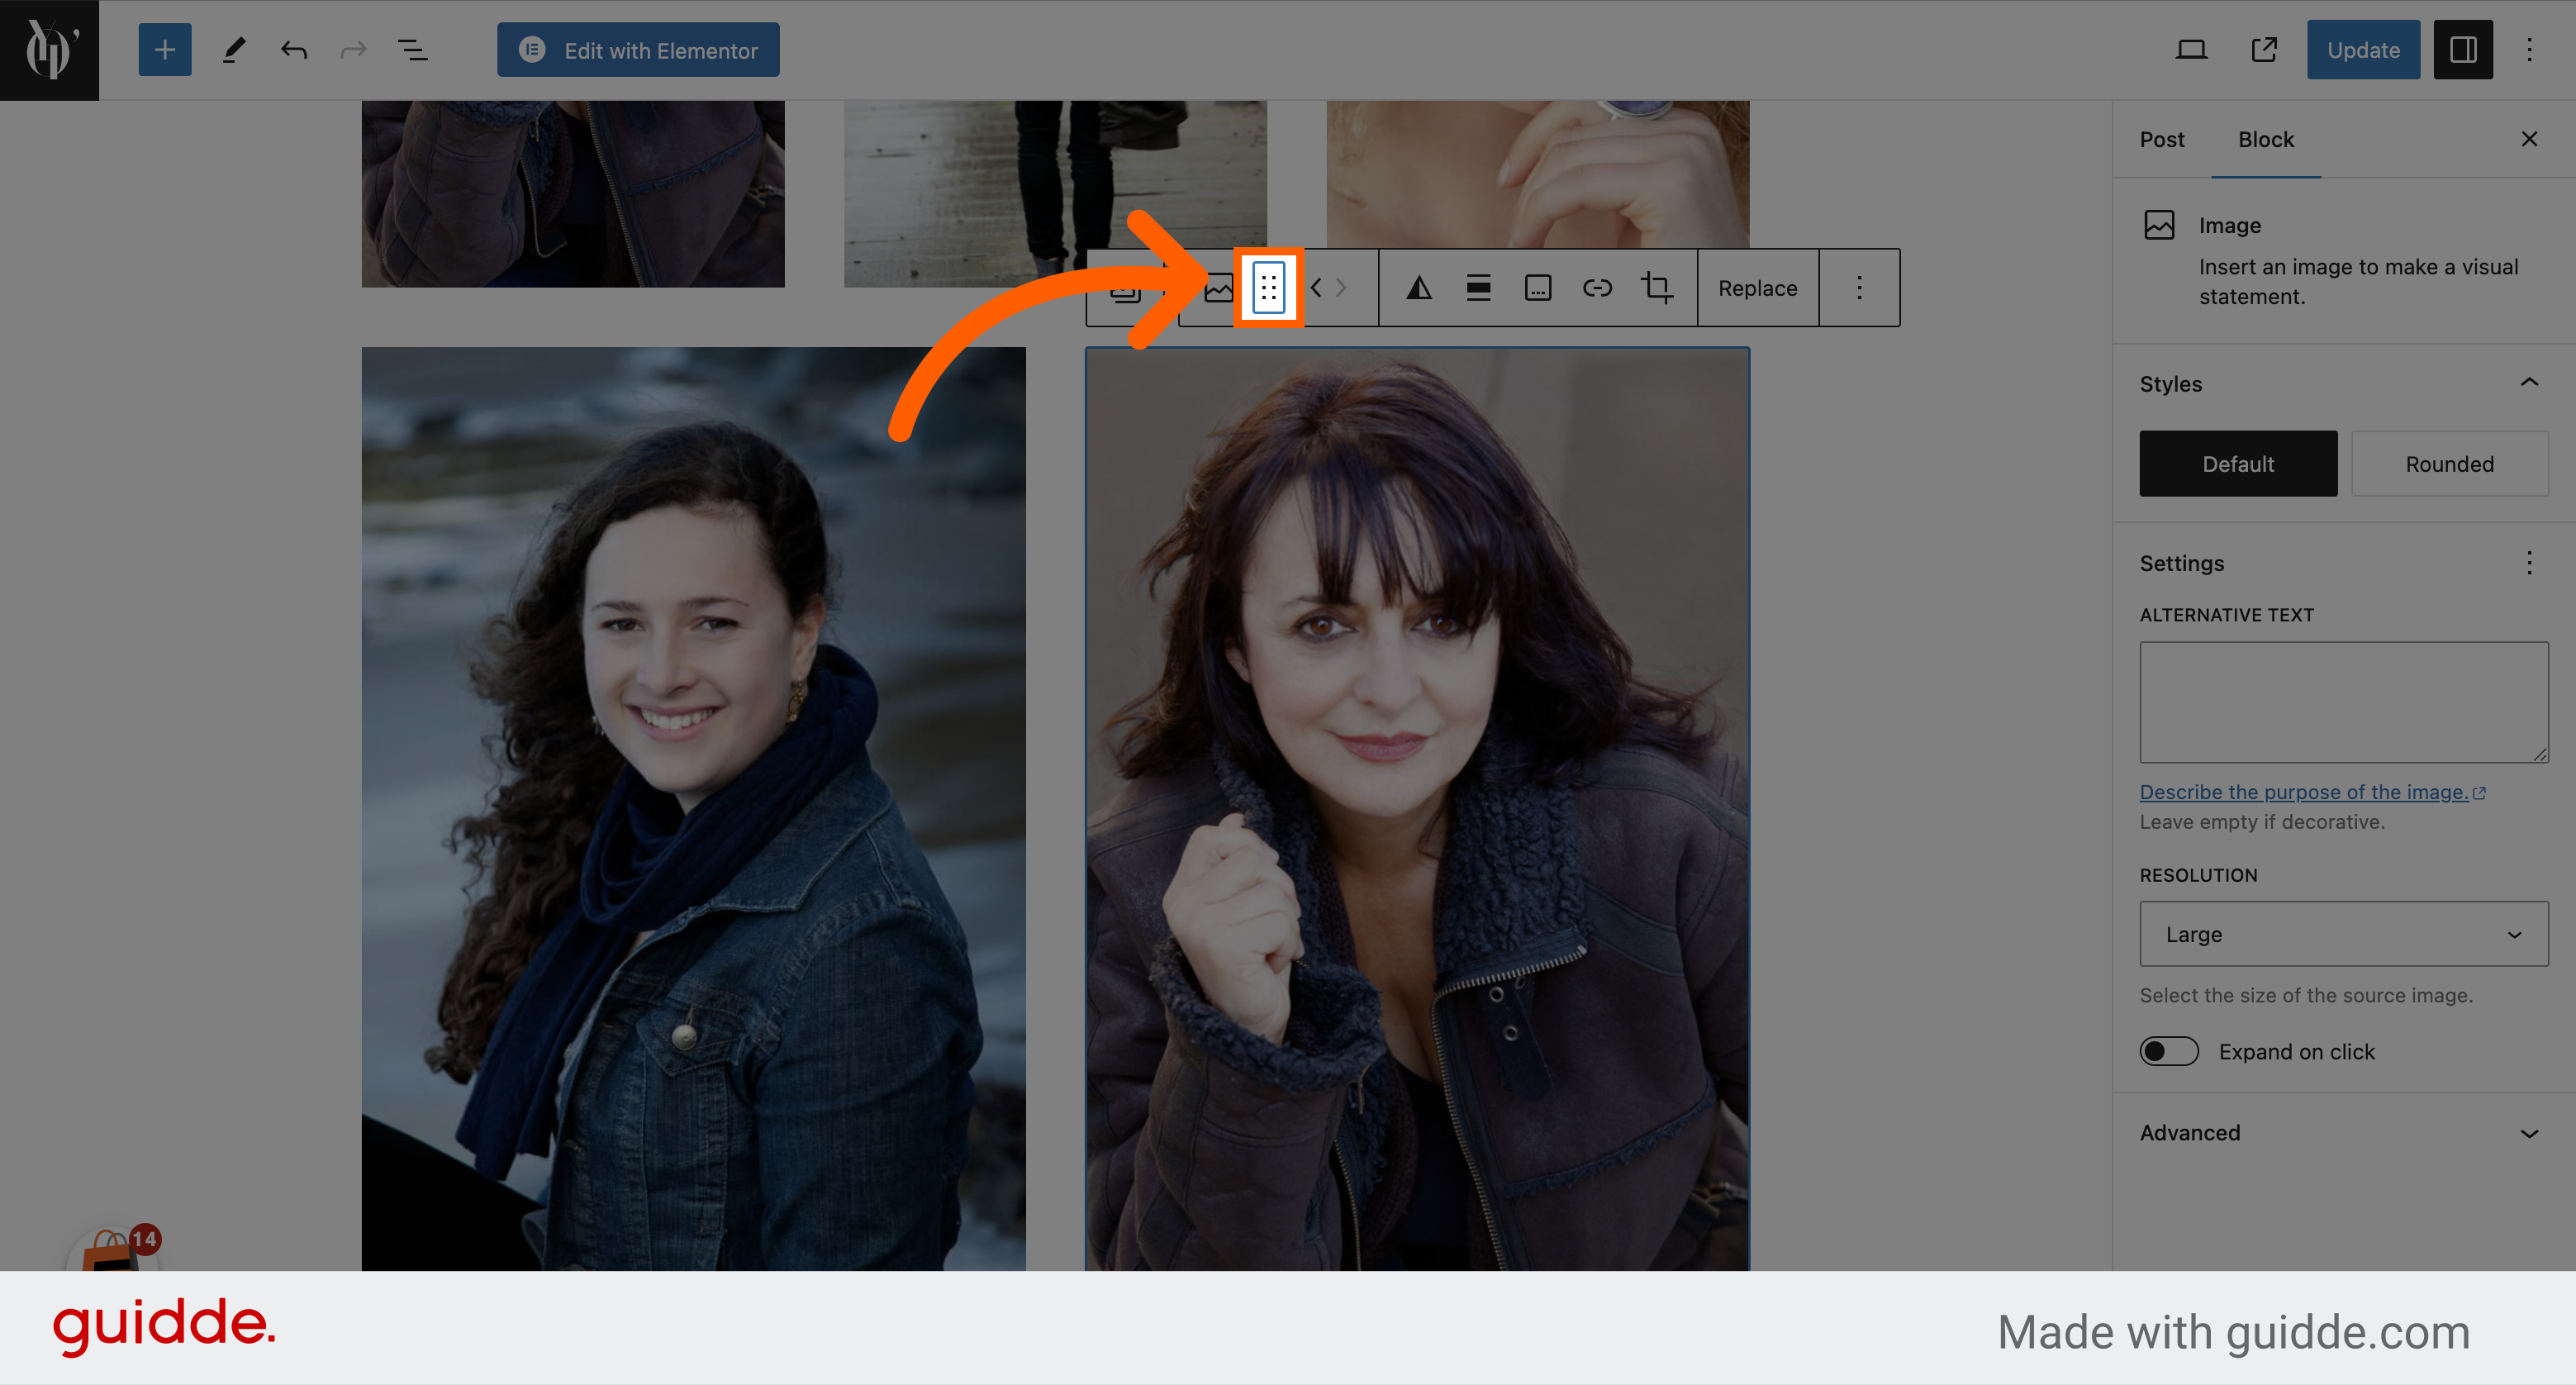Insert a link on the image
The image size is (2576, 1385).
(1597, 288)
